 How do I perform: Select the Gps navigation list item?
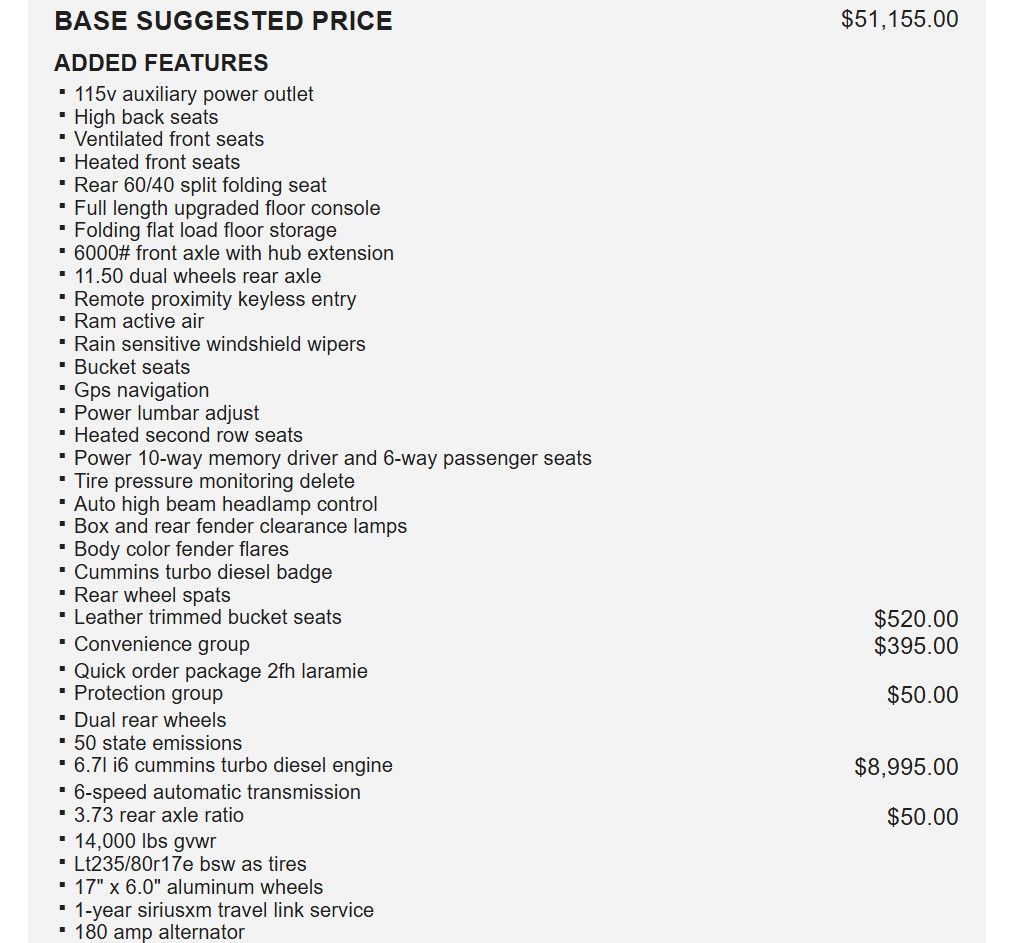coord(141,390)
